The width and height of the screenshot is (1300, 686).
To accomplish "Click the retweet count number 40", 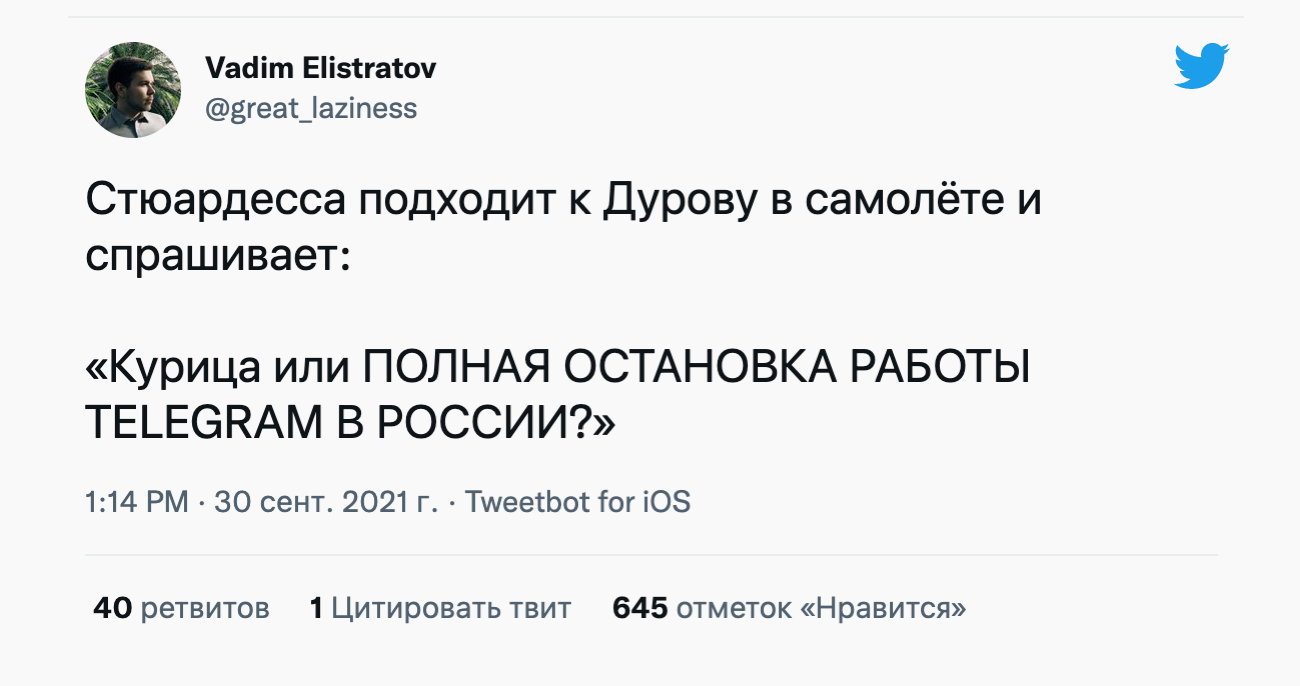I will pos(112,607).
